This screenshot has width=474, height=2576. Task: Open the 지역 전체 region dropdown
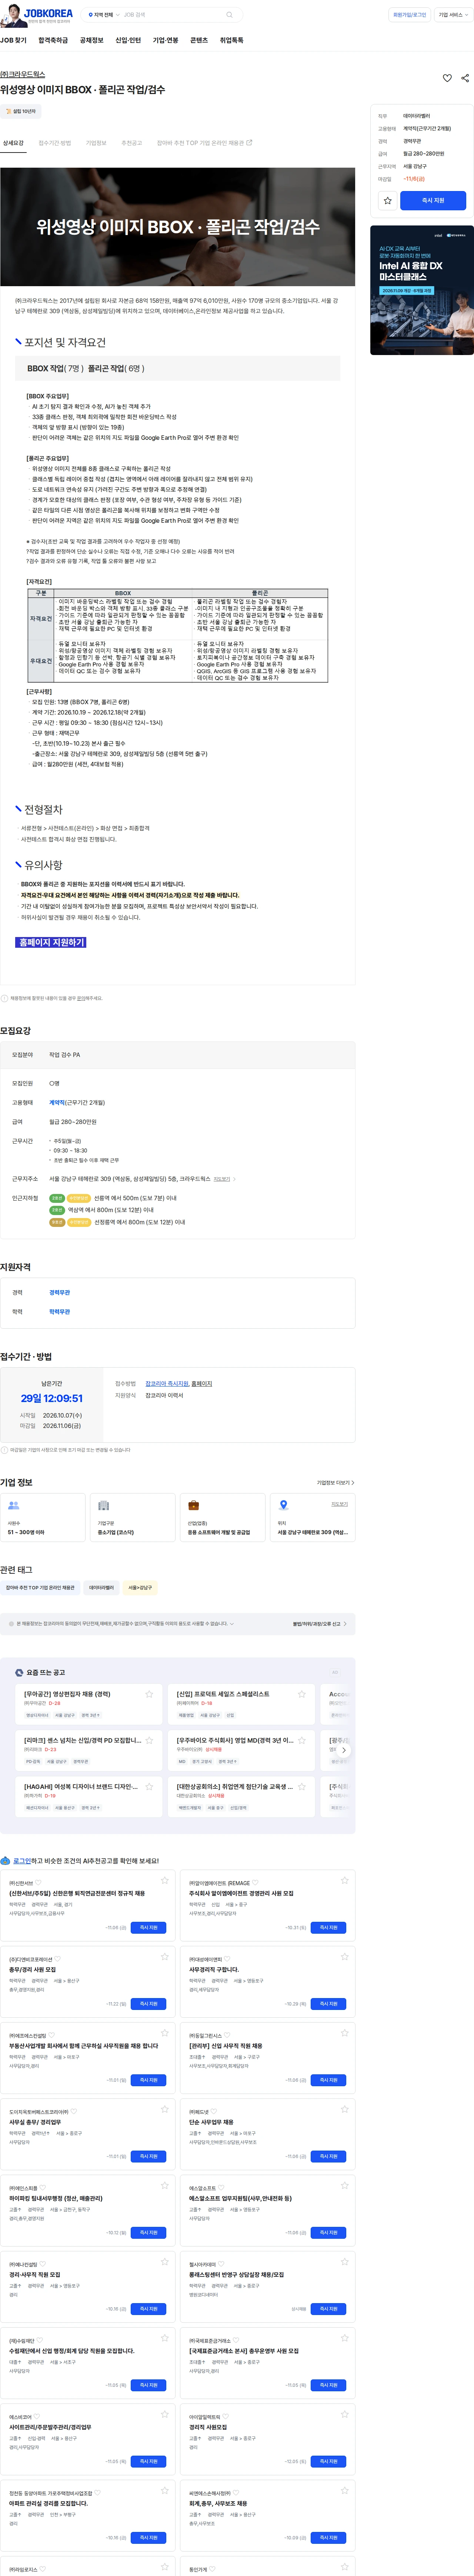click(x=104, y=15)
